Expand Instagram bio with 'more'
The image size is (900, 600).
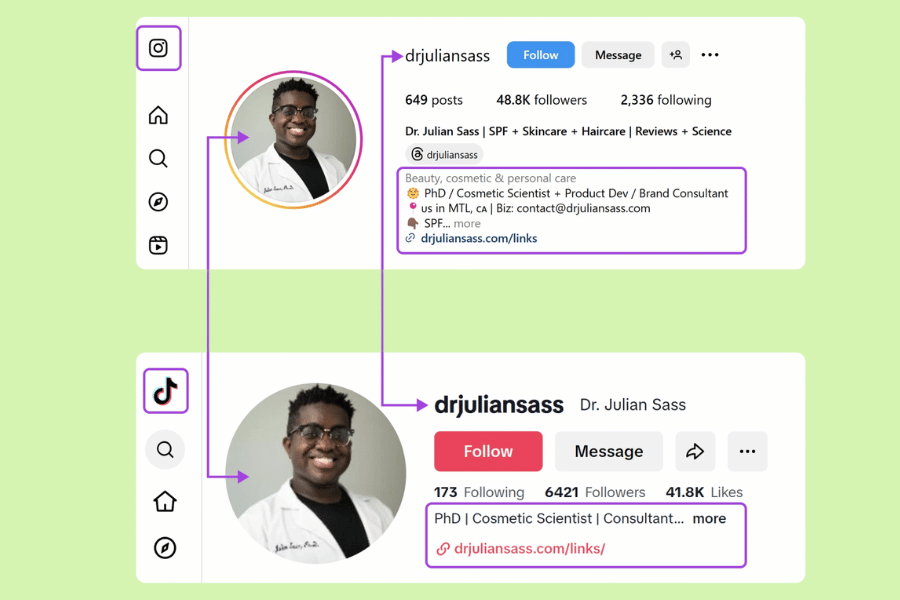pyautogui.click(x=467, y=223)
